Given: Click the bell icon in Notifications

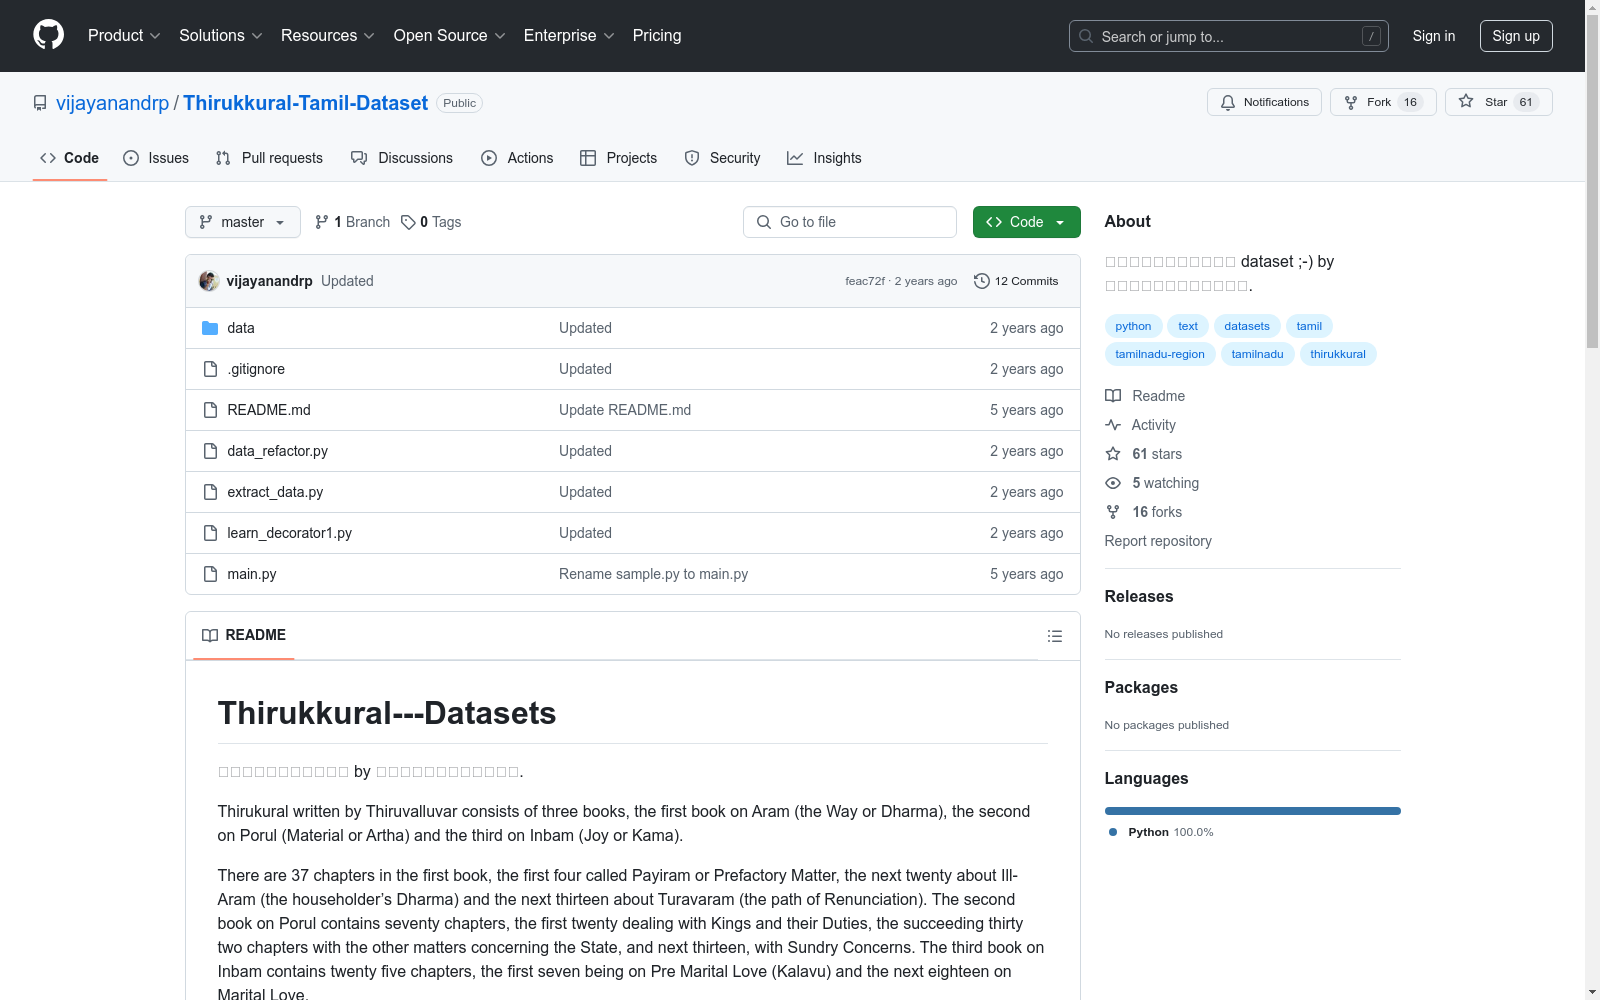Looking at the screenshot, I should tap(1228, 102).
